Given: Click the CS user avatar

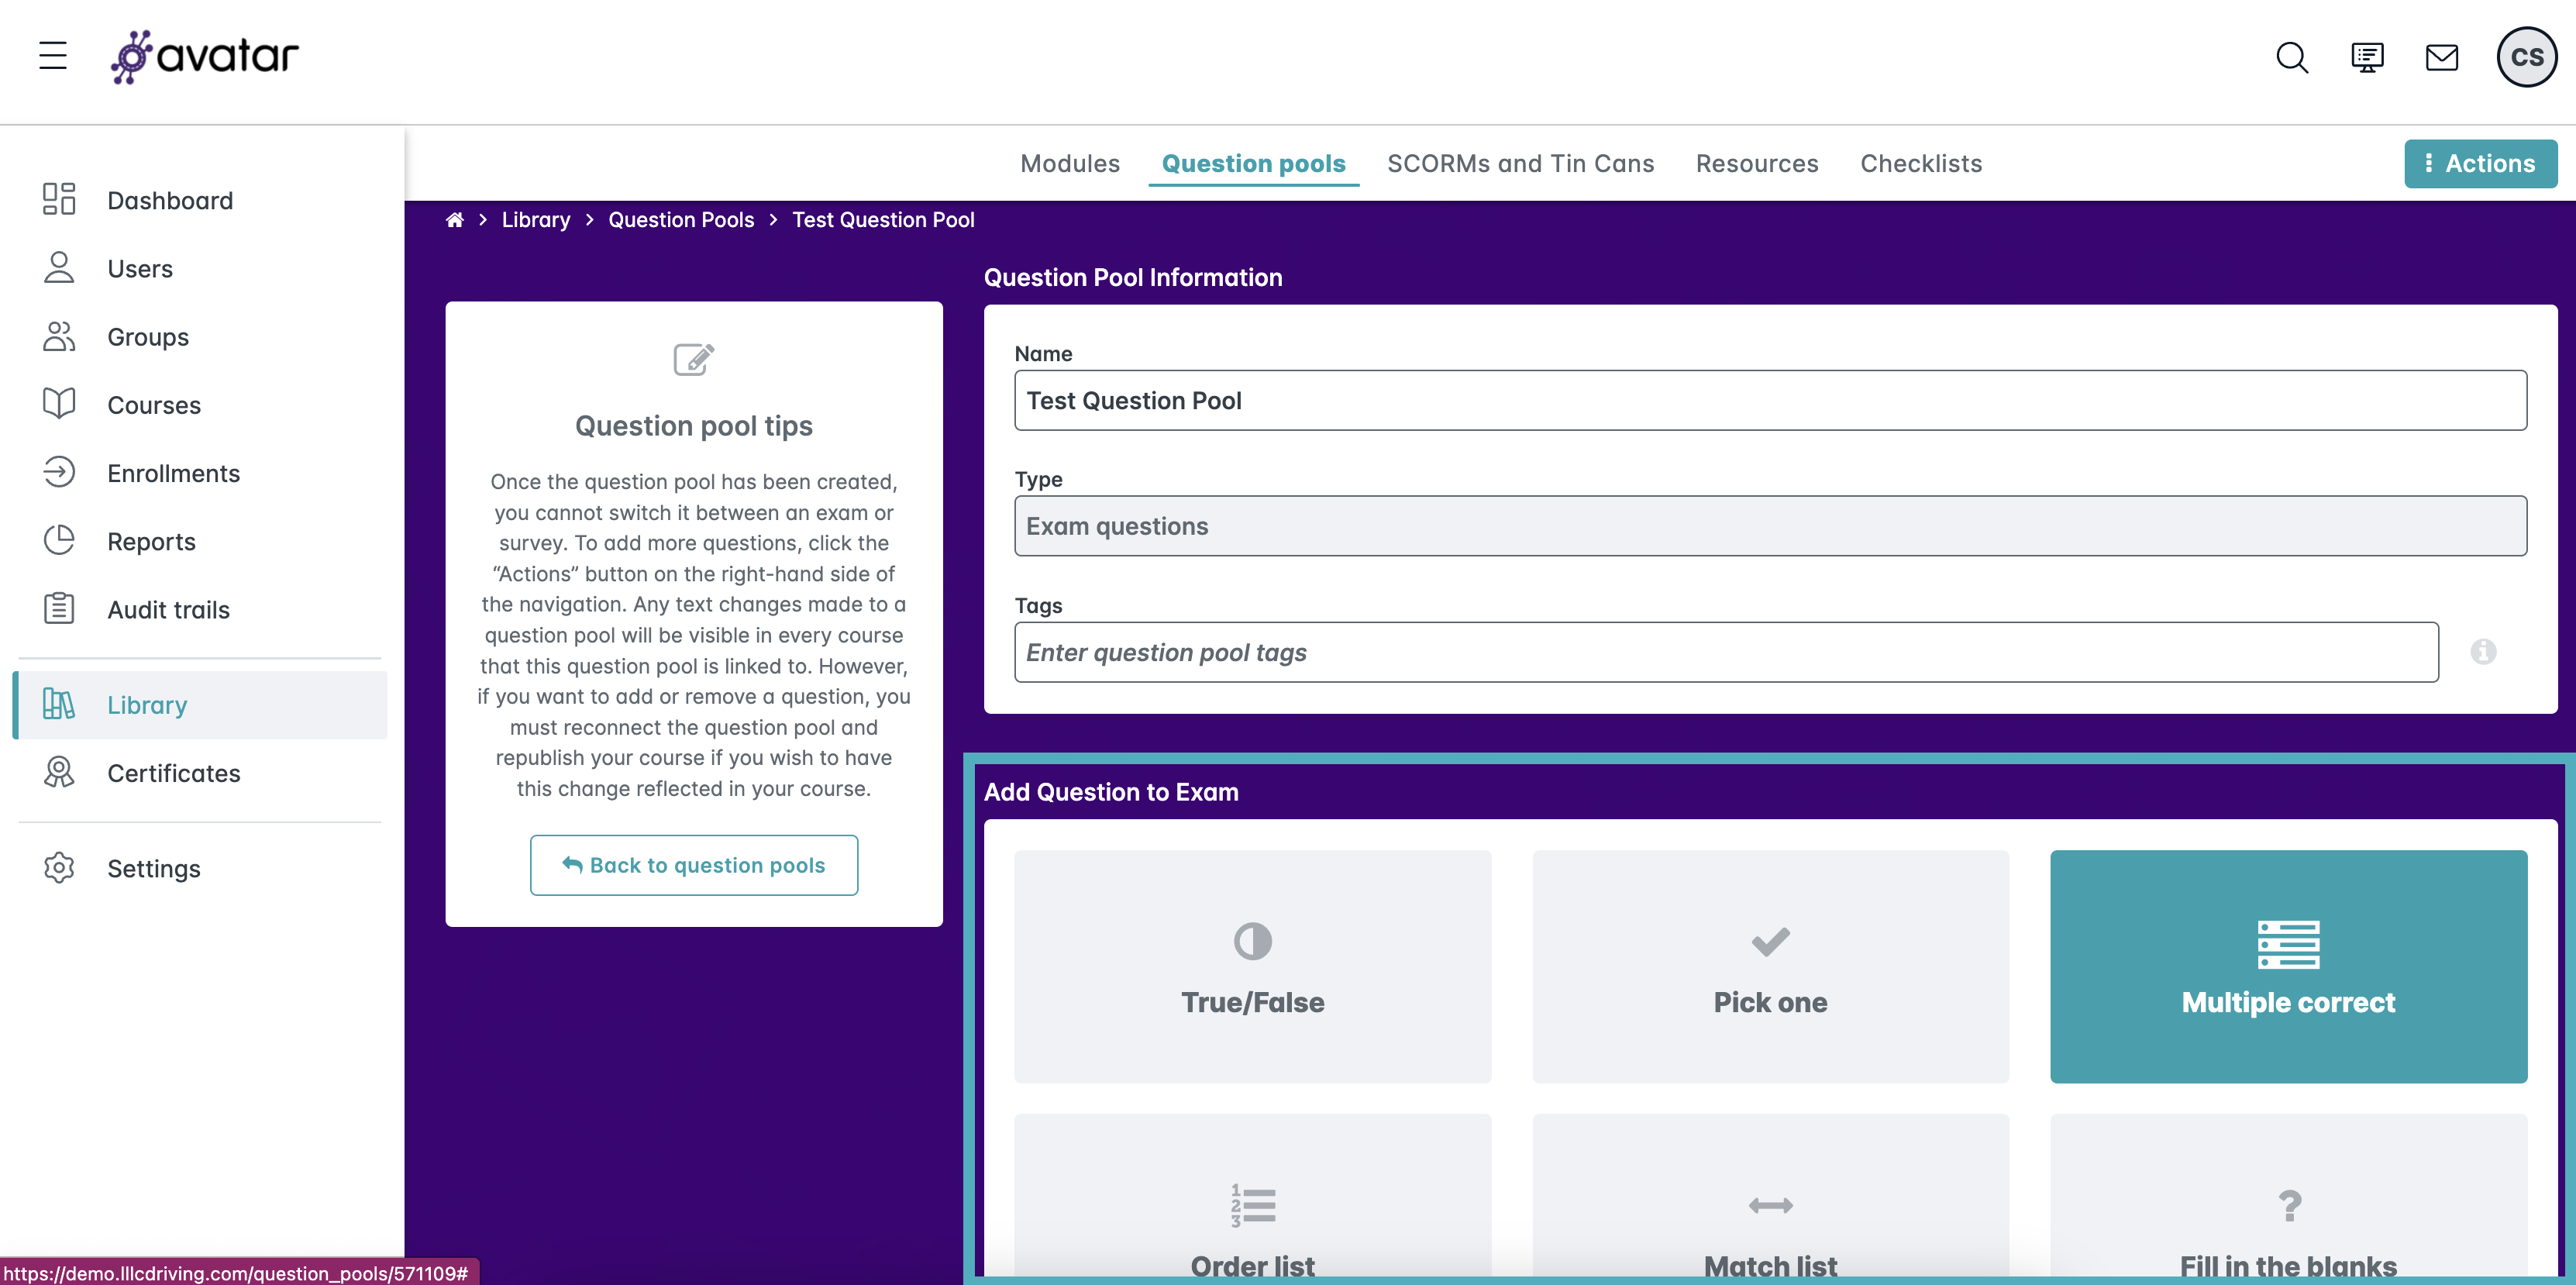Looking at the screenshot, I should tap(2526, 58).
